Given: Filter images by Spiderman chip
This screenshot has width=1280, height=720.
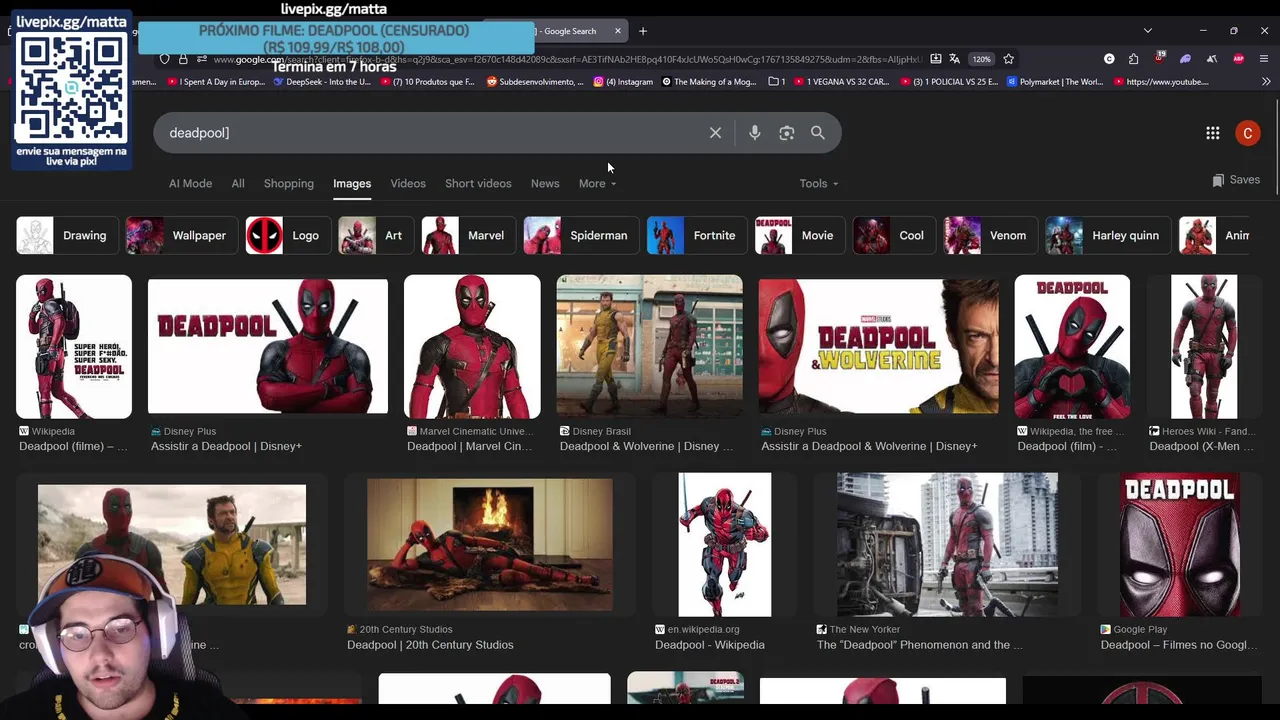Looking at the screenshot, I should click(x=581, y=236).
